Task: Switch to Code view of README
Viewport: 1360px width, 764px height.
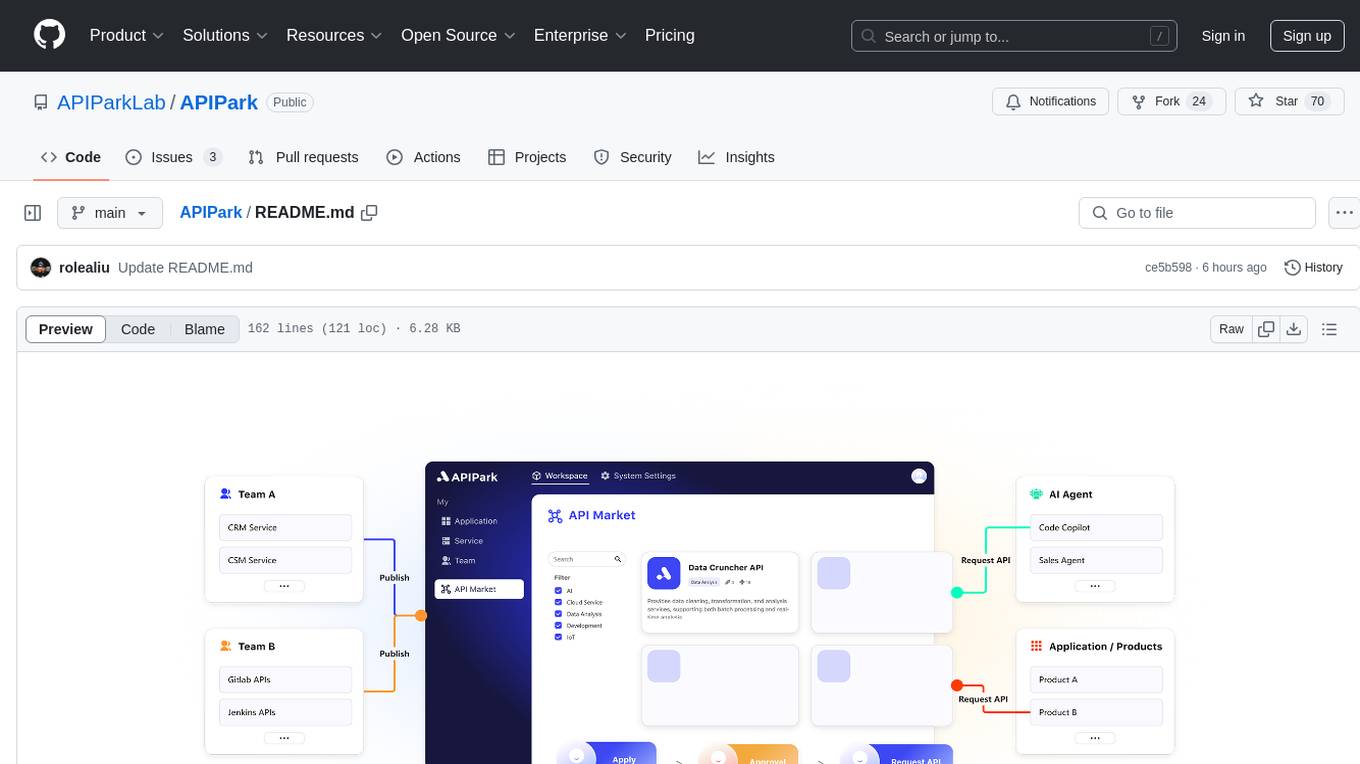Action: tap(138, 329)
